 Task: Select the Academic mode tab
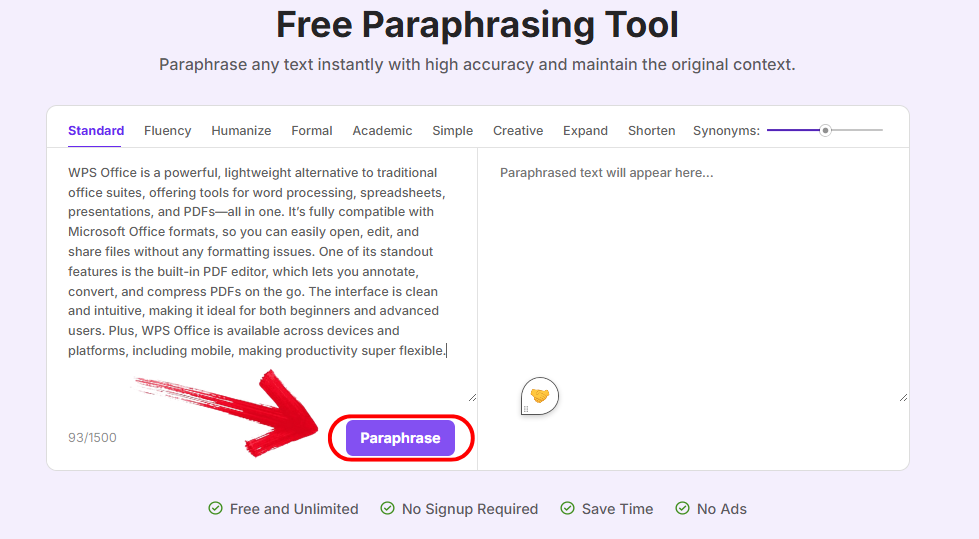[x=382, y=131]
